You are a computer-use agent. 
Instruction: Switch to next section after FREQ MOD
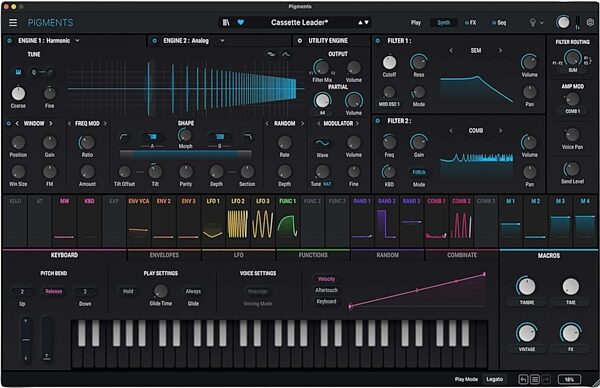point(105,123)
